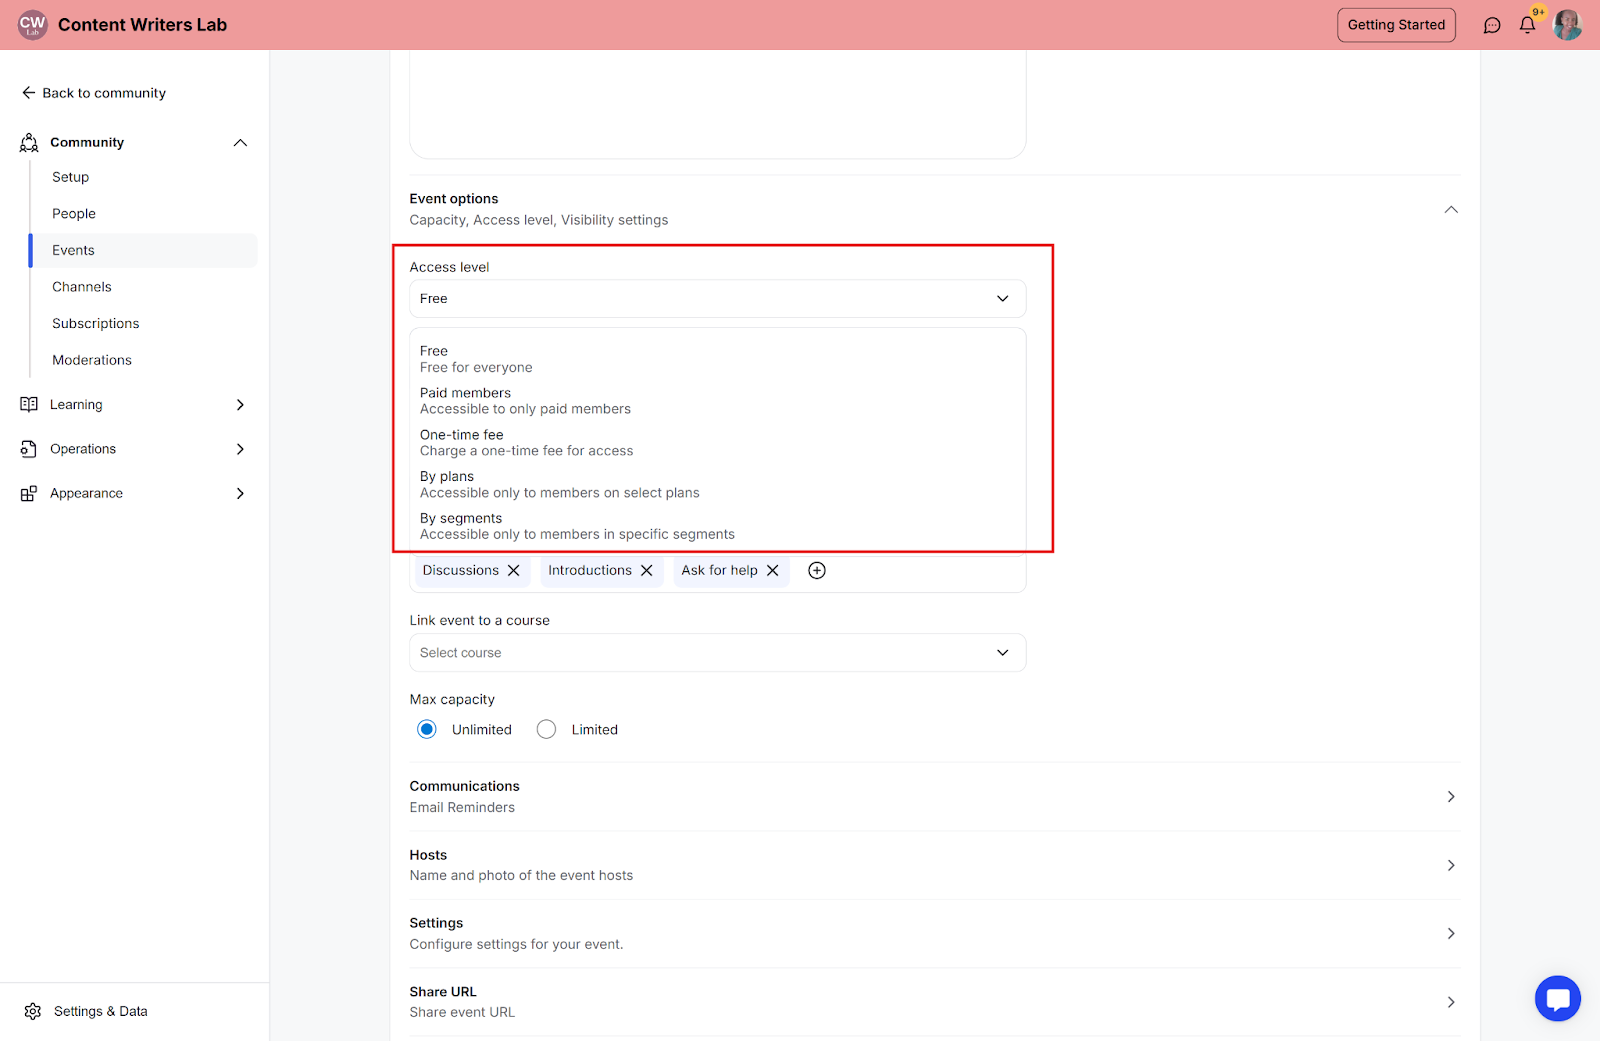Expand the Appearance sidebar section
1600x1041 pixels.
[240, 494]
